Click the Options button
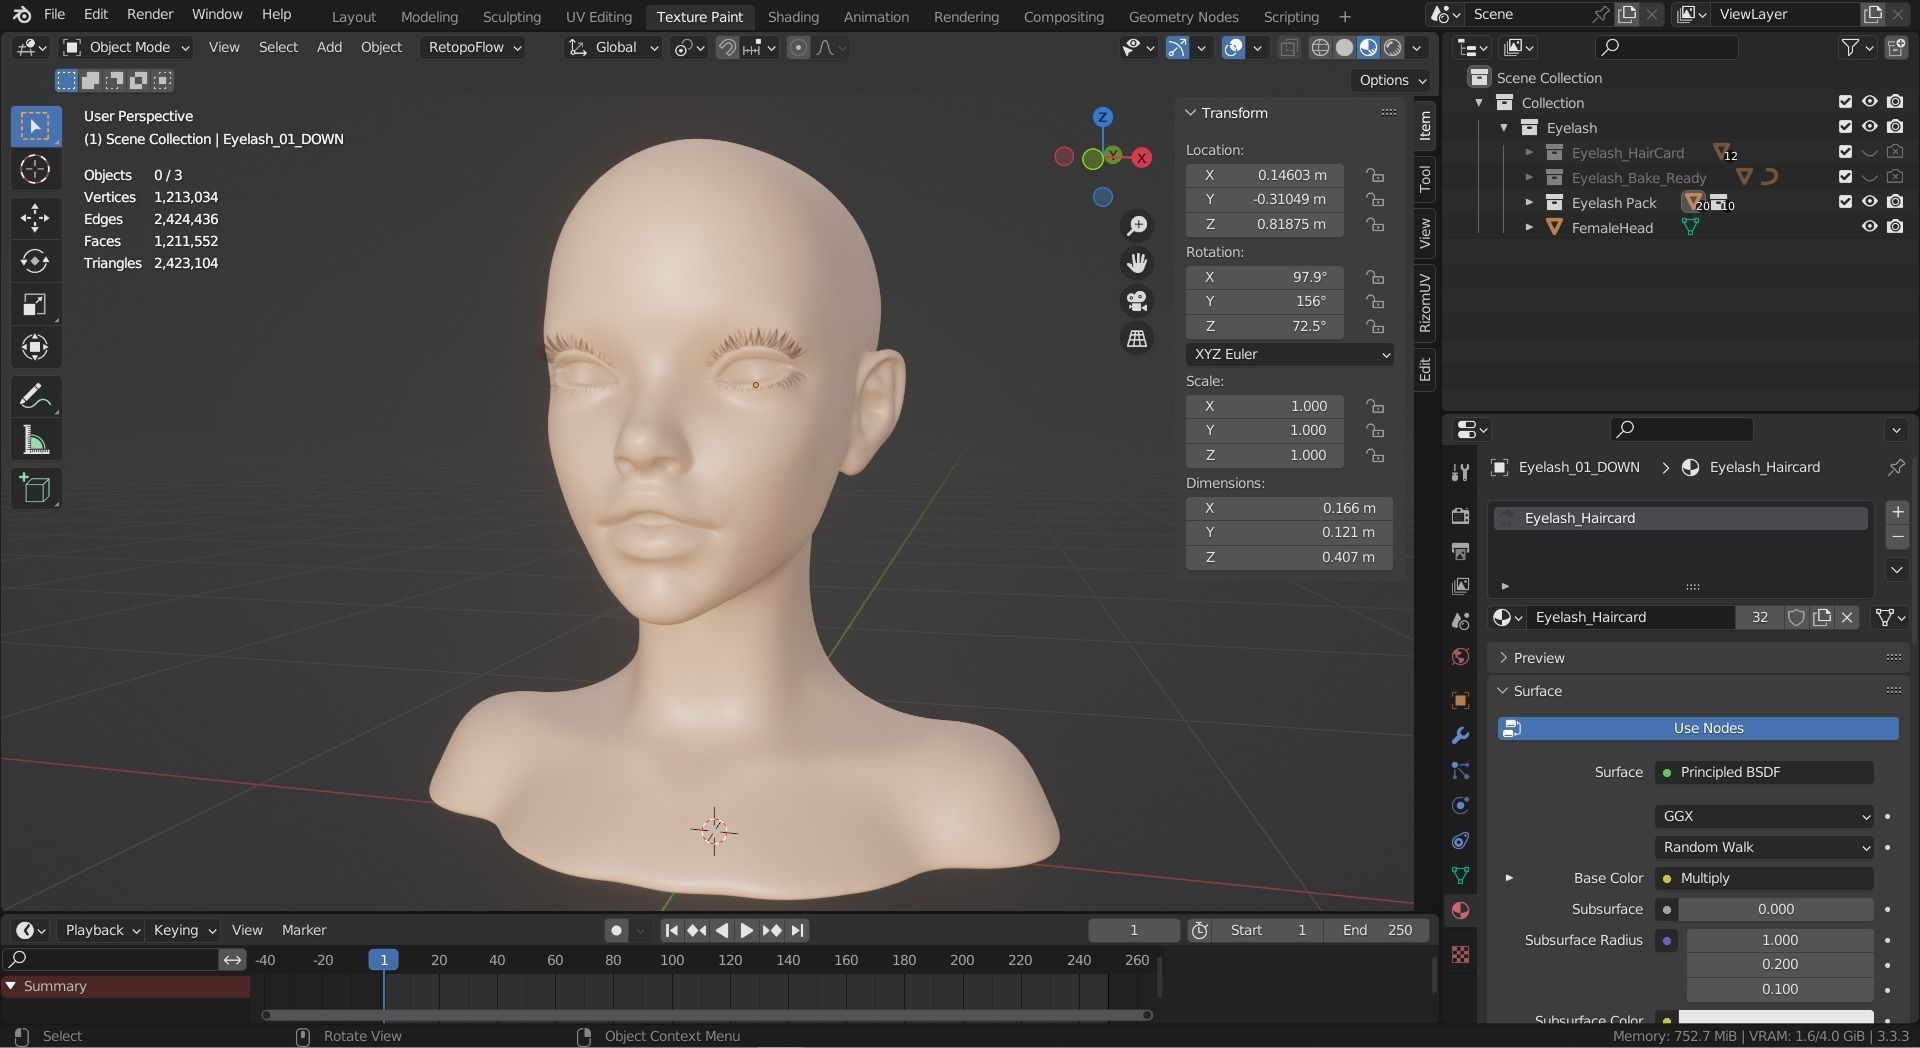This screenshot has height=1048, width=1920. [1392, 80]
